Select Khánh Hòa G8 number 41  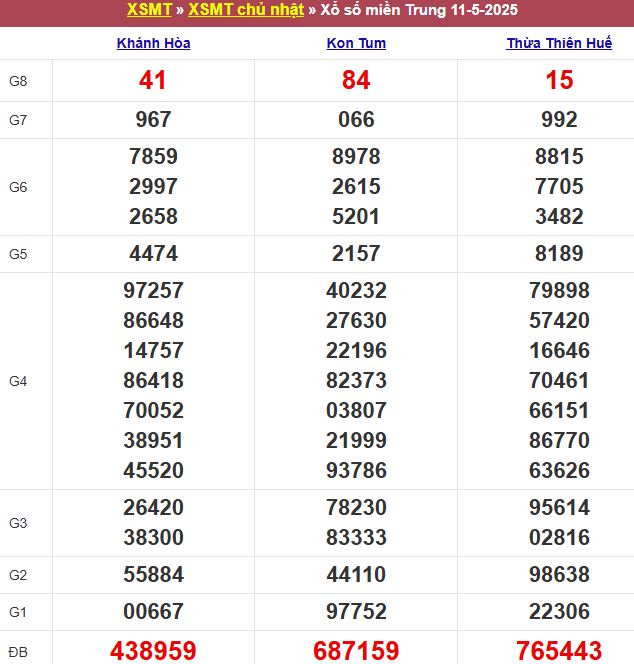click(x=153, y=80)
